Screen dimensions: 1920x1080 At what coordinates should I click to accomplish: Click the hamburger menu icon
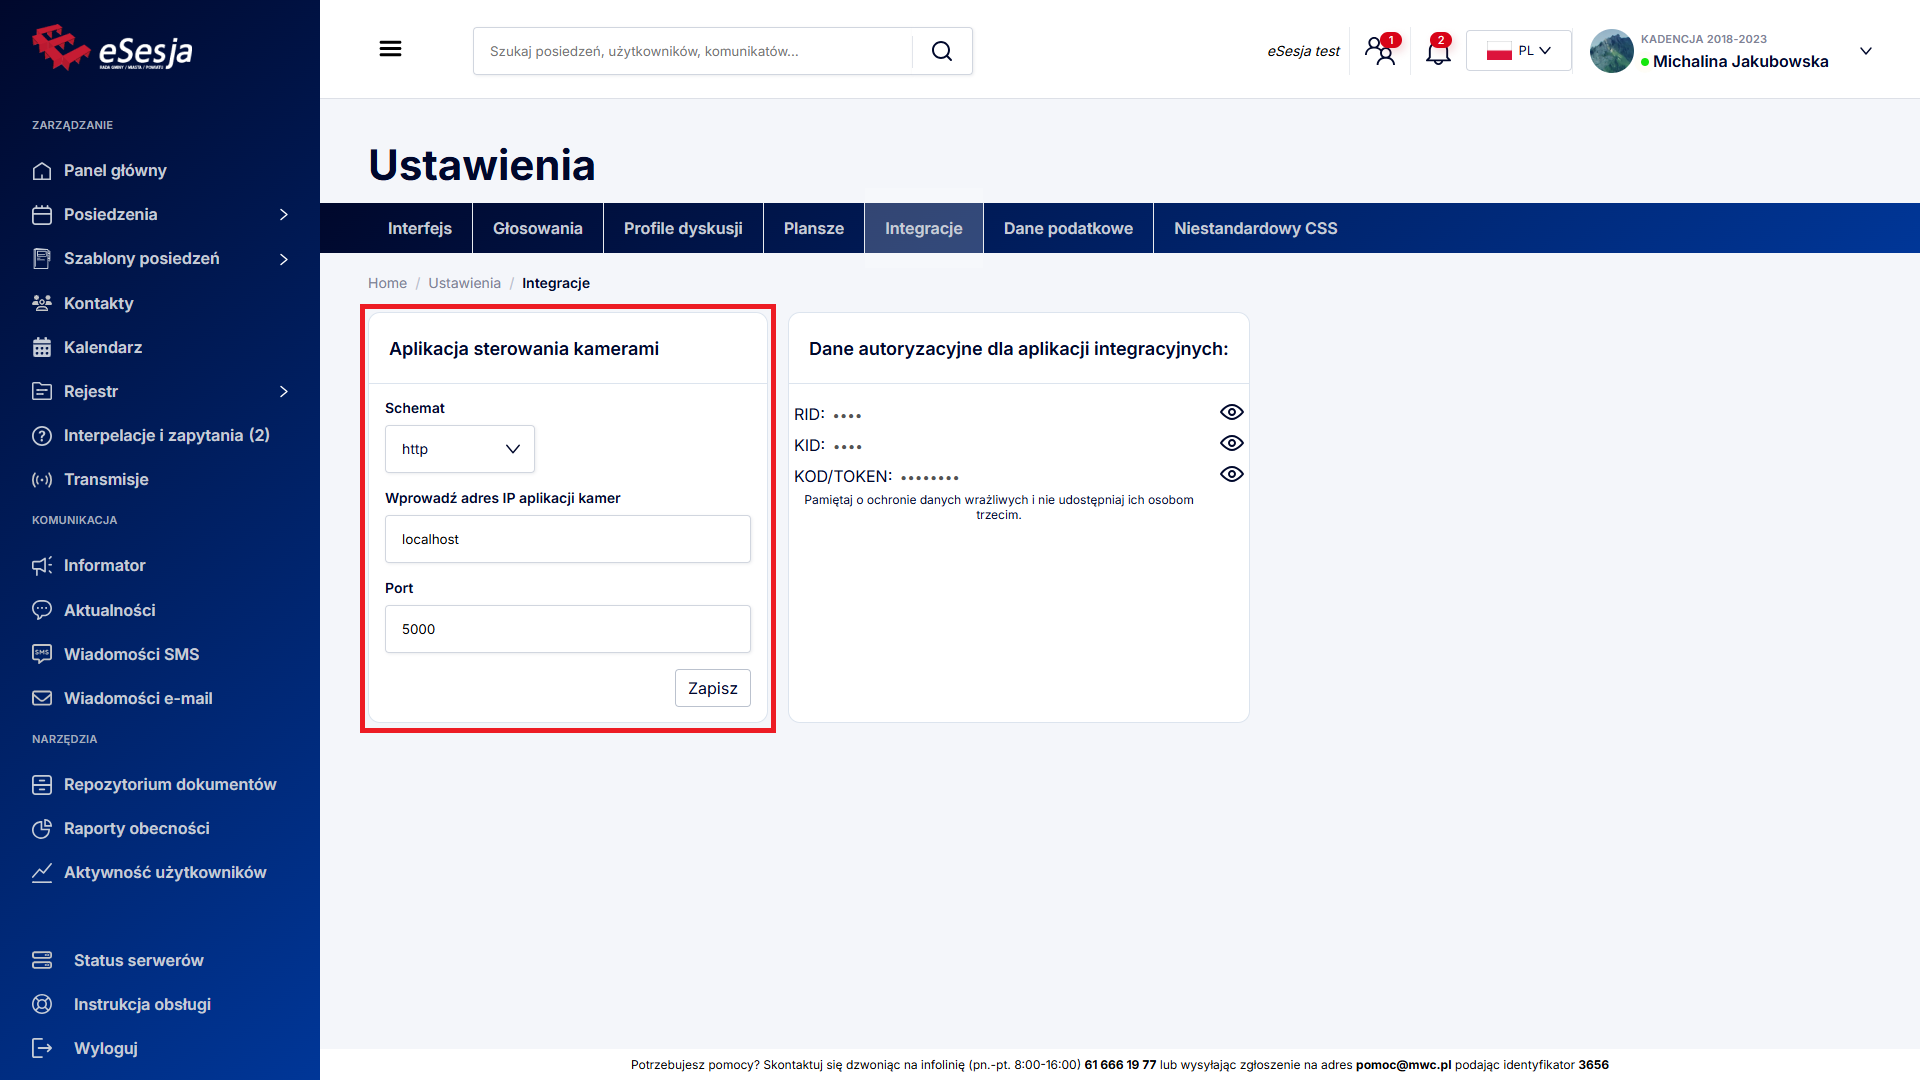coord(390,49)
